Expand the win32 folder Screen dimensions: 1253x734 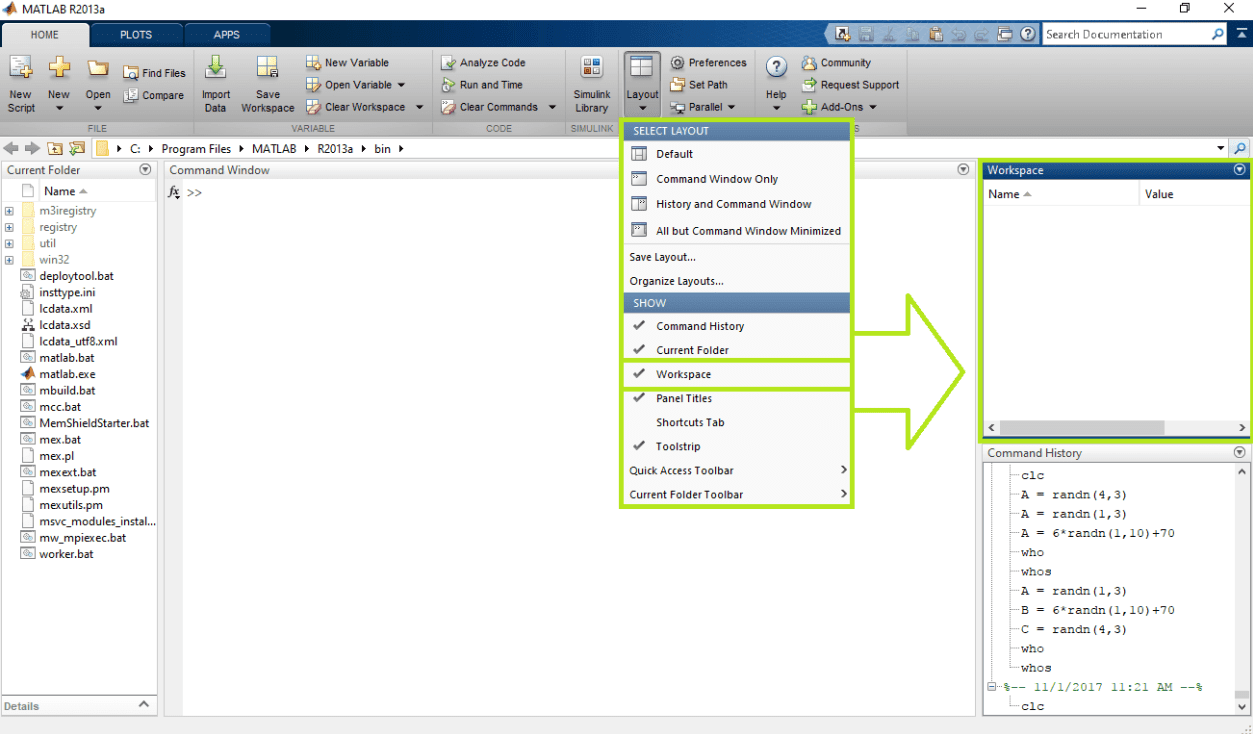[9, 260]
